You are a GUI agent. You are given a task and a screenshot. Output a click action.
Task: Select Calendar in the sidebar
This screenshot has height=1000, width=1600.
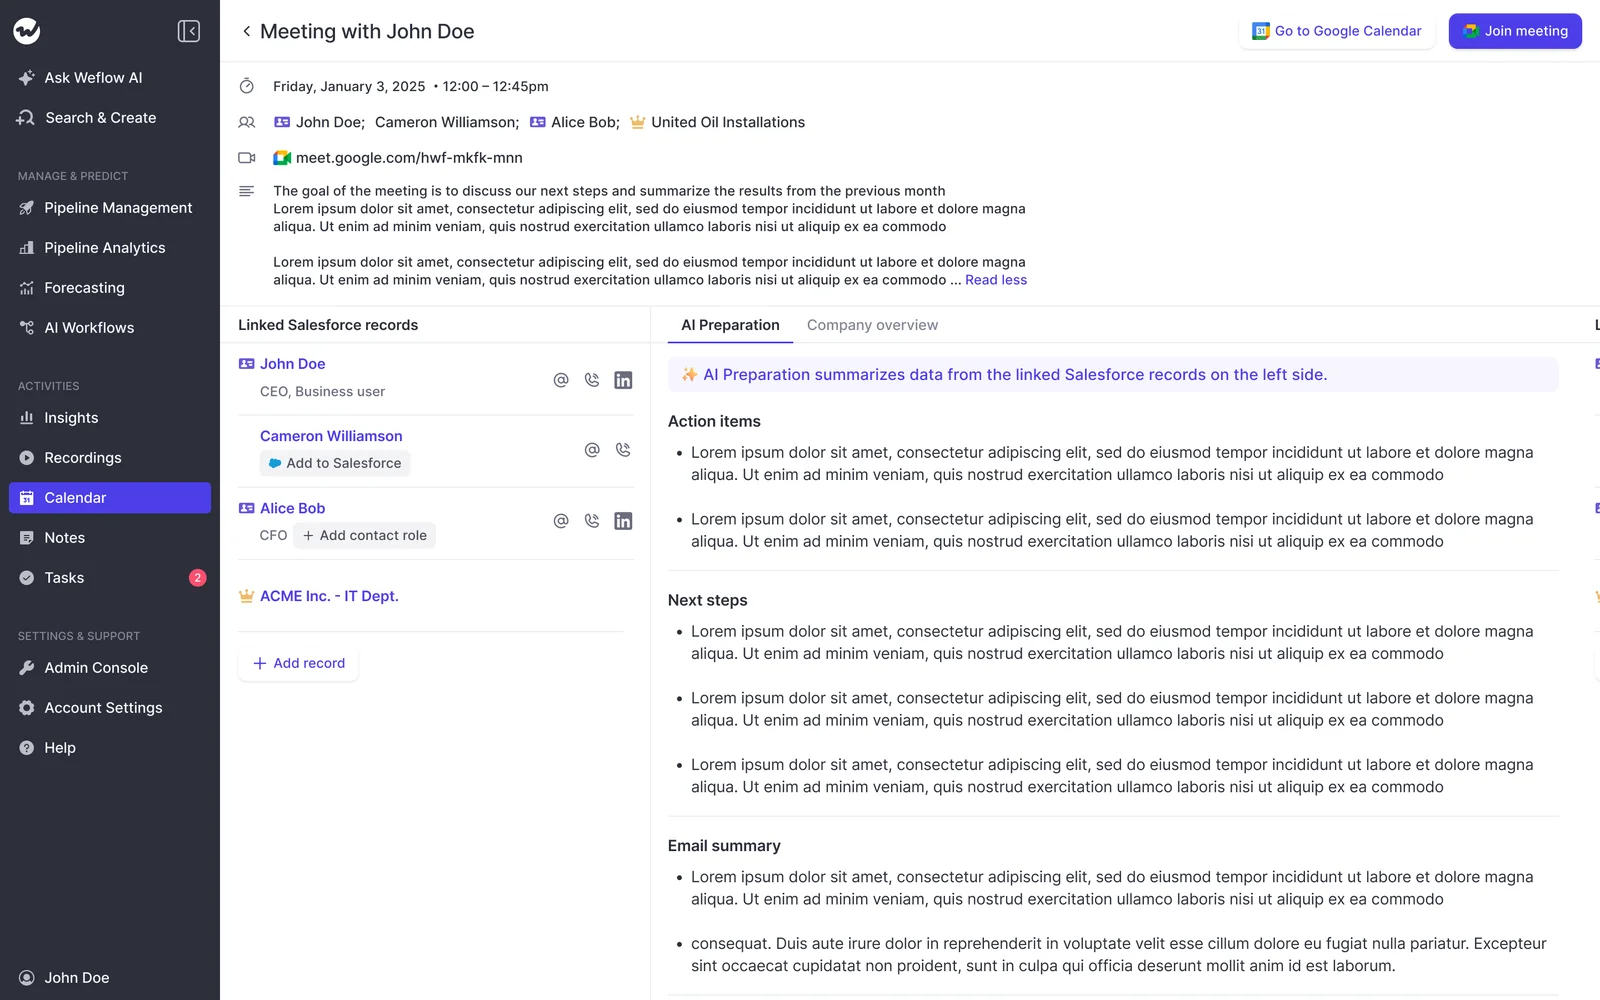[x=110, y=498]
